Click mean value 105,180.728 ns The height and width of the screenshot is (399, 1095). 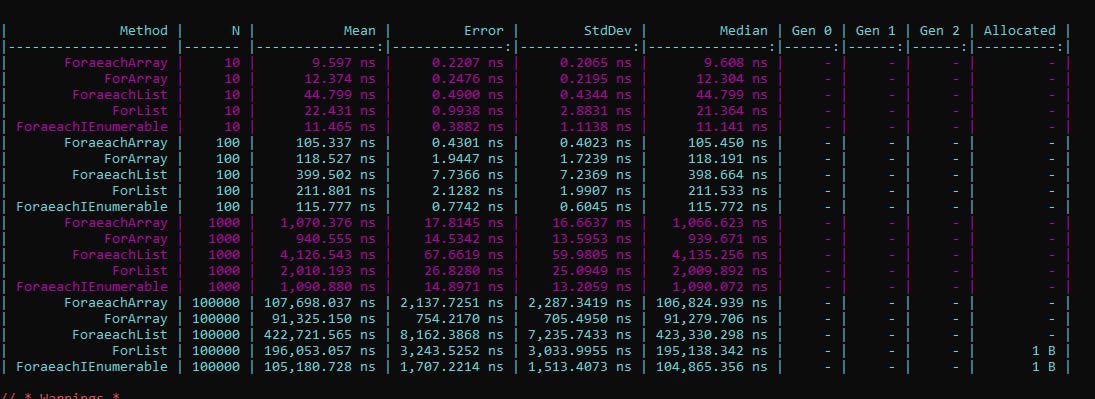[x=320, y=367]
